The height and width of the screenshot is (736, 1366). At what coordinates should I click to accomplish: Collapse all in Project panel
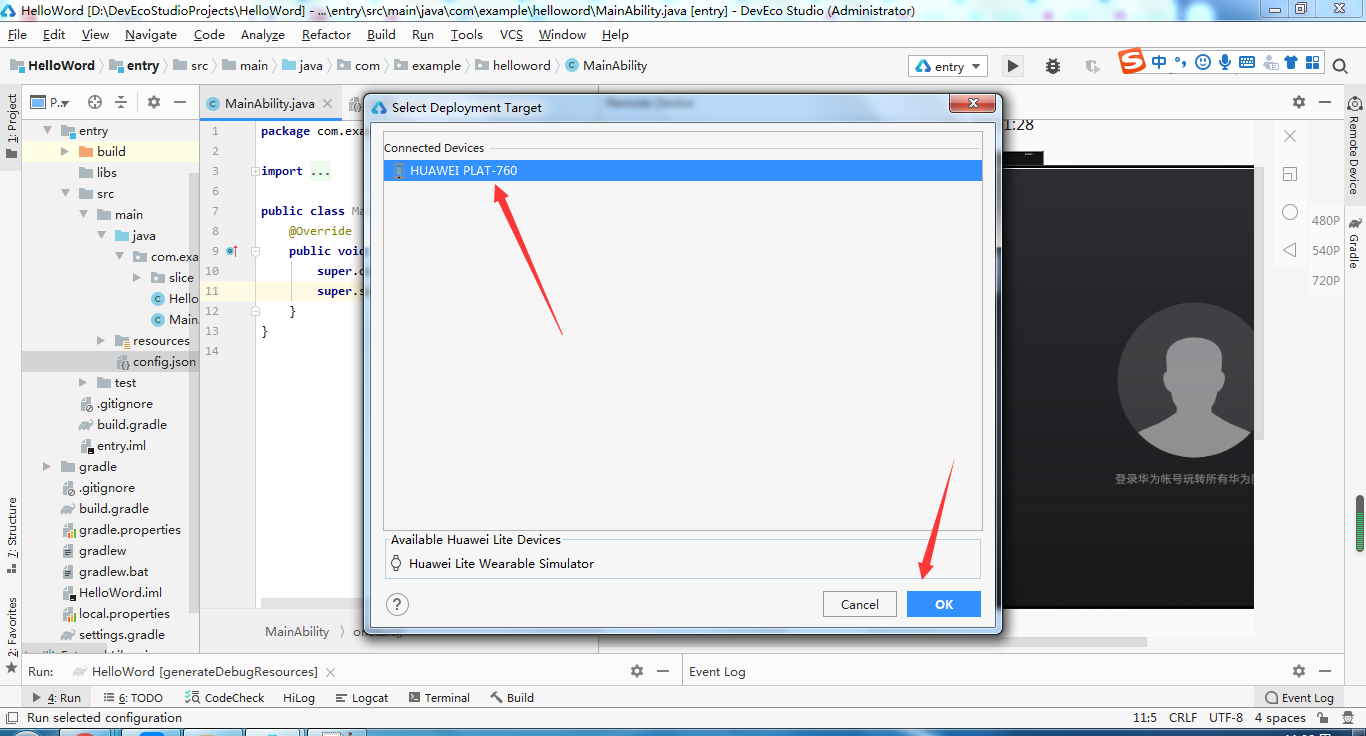click(121, 102)
